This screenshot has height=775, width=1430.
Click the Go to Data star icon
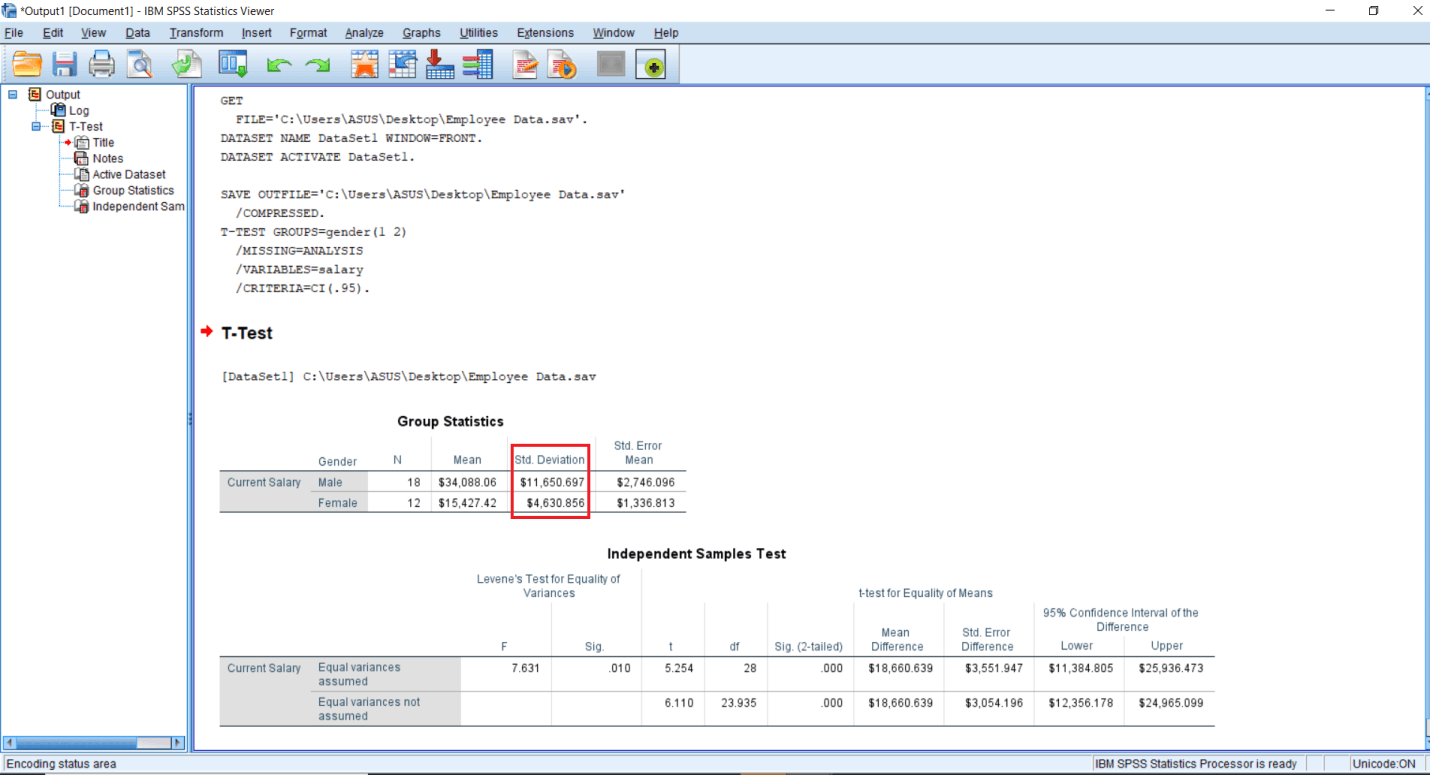point(364,66)
